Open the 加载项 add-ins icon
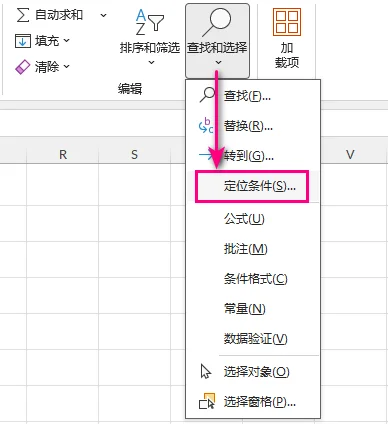The height and width of the screenshot is (424, 388). (x=287, y=22)
